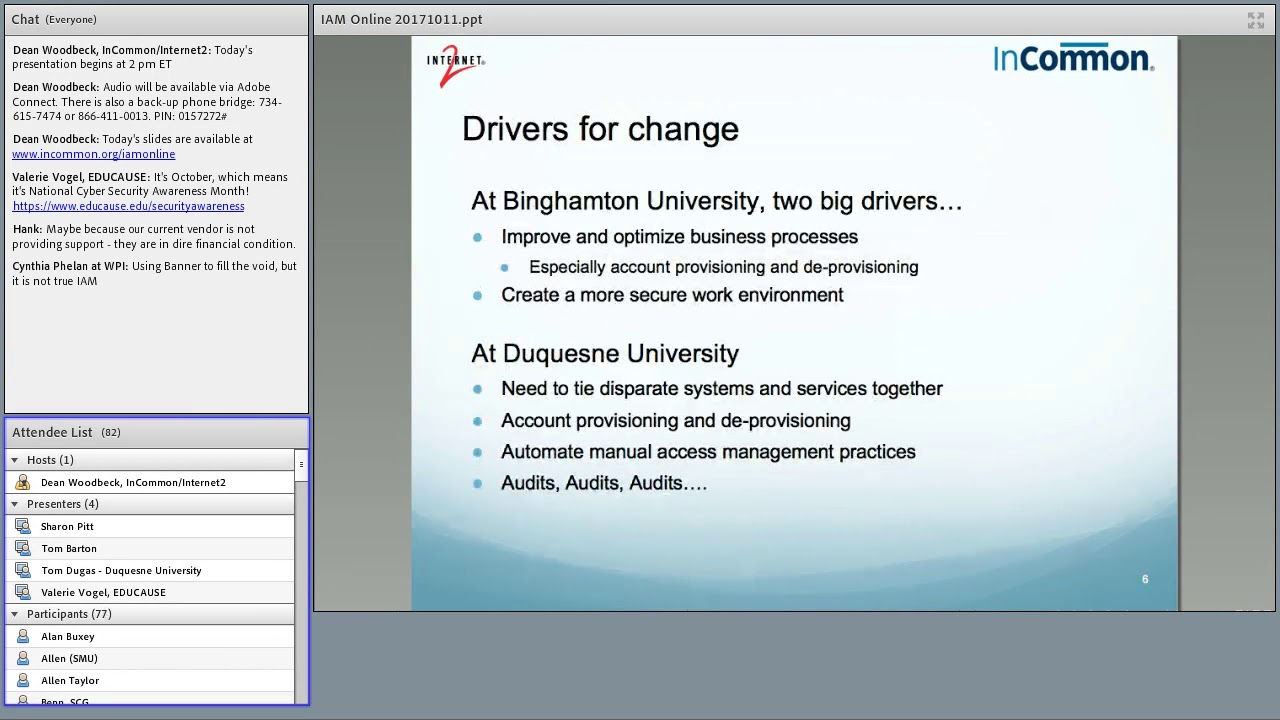Click Cynthia Phelan at WPI's chat message
Image resolution: width=1280 pixels, height=720 pixels.
(x=154, y=273)
